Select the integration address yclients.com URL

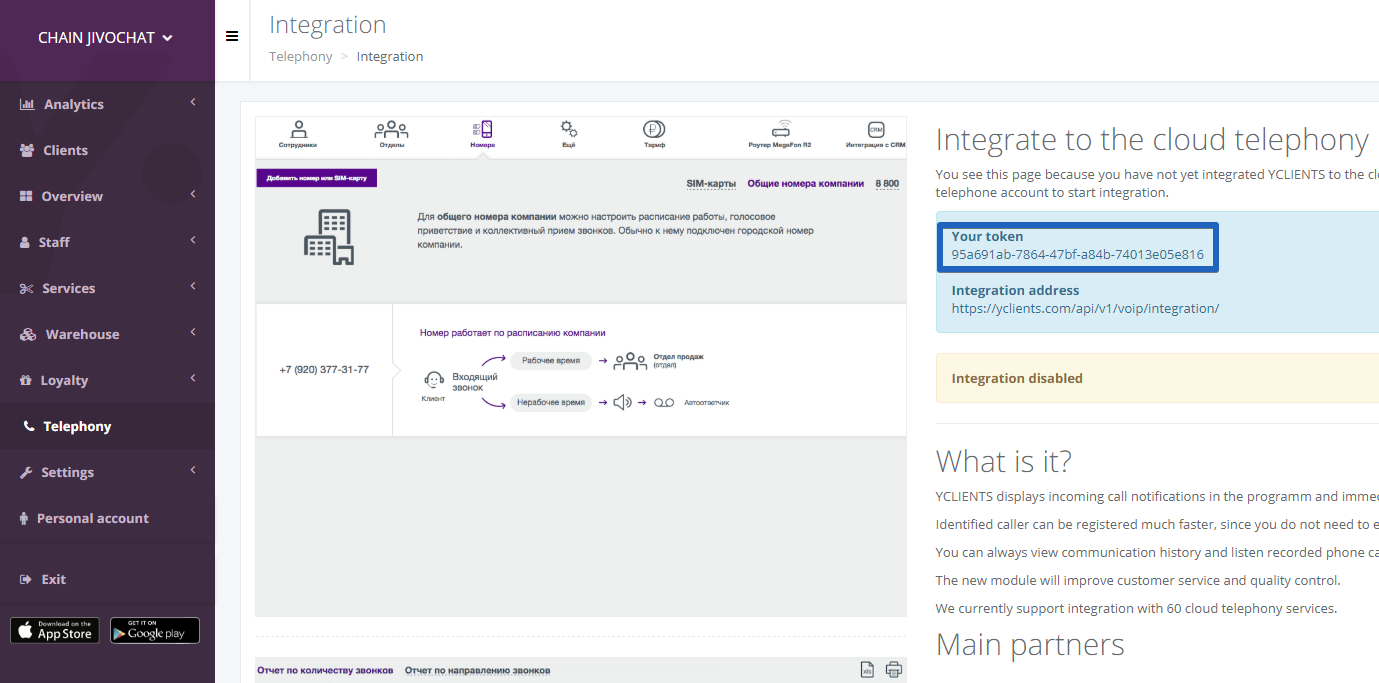pos(1085,308)
